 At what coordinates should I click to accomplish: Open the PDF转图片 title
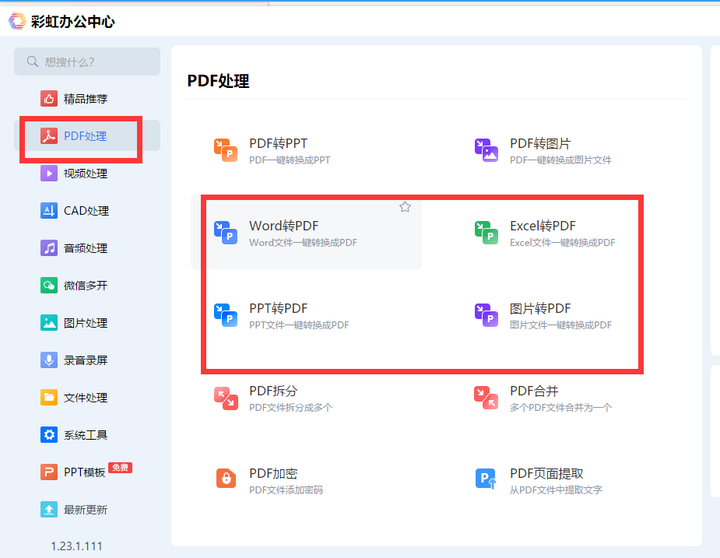[540, 143]
